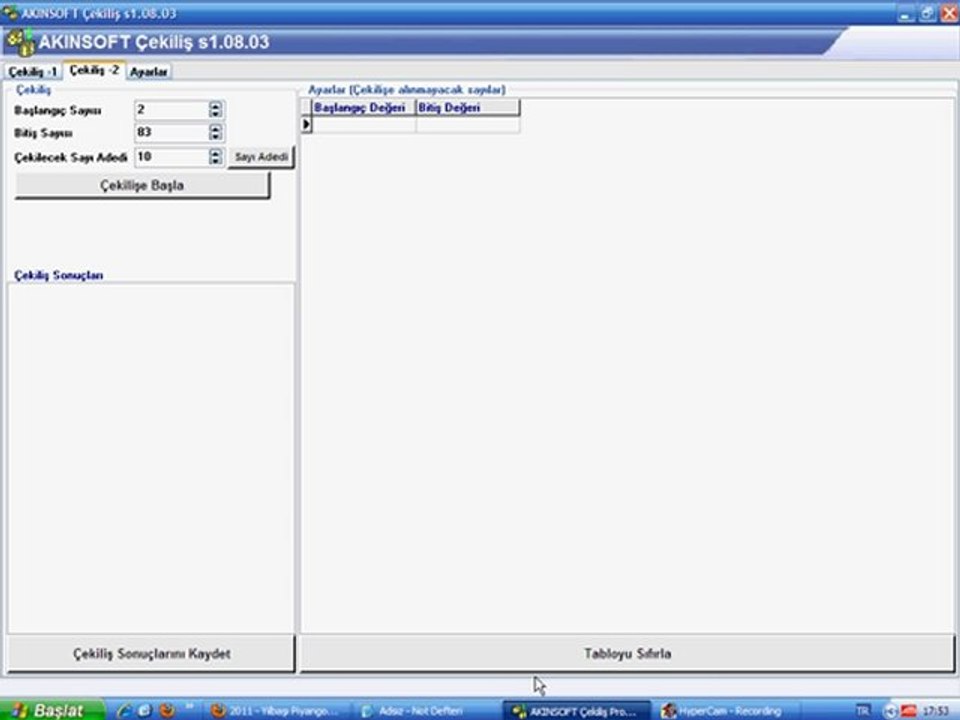Select the Çekiliş -2 tab
The image size is (960, 720).
pyautogui.click(x=94, y=70)
